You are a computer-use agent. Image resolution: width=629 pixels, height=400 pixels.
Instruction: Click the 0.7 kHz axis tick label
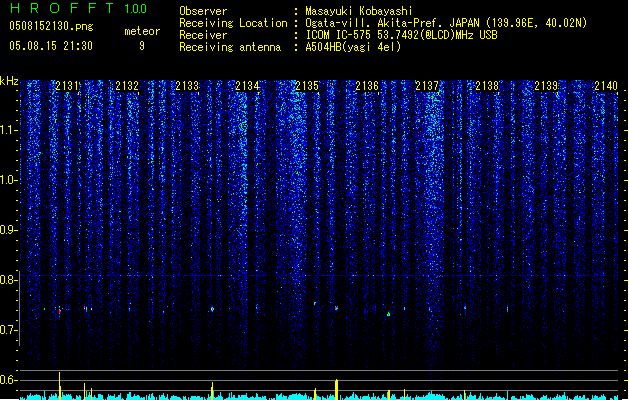[8, 330]
